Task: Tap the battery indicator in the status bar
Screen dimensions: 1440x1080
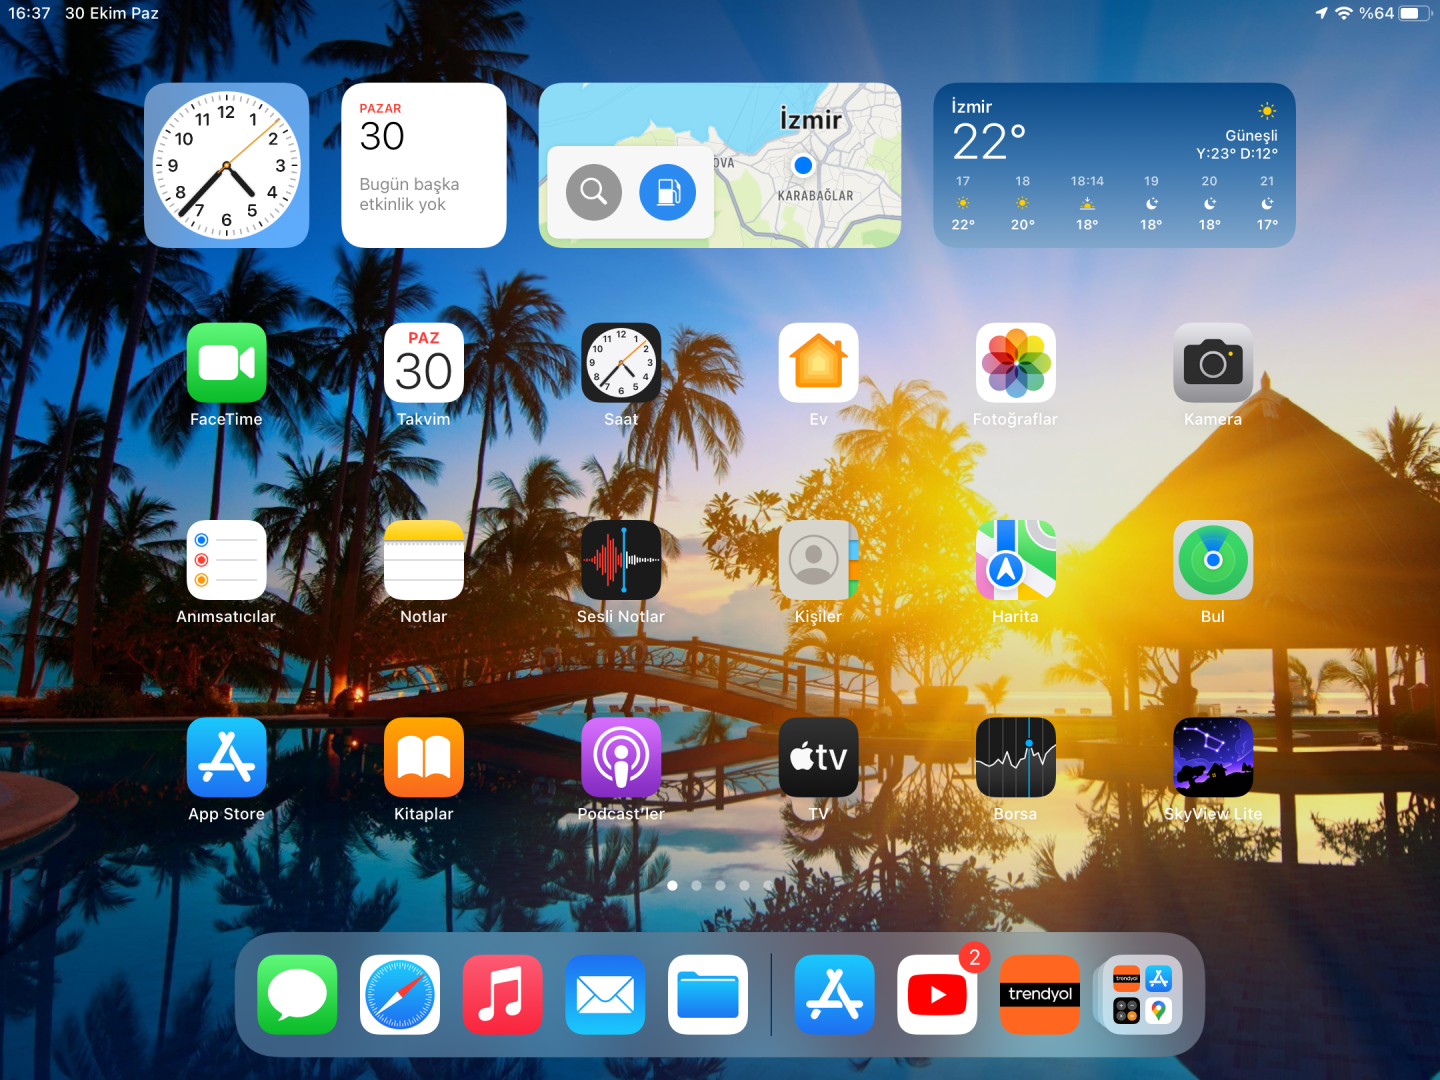Action: [1415, 13]
